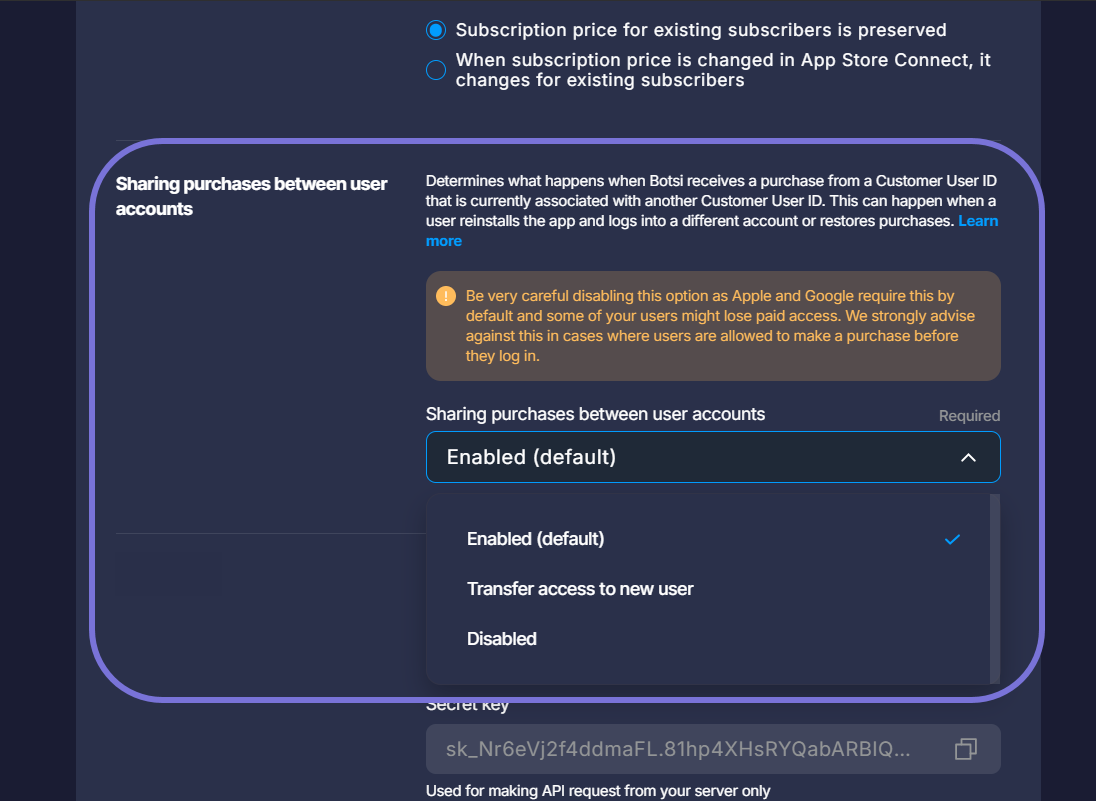Select 'Subscription price for existing subscribers is preserved' radio
This screenshot has width=1096, height=801.
(x=436, y=30)
